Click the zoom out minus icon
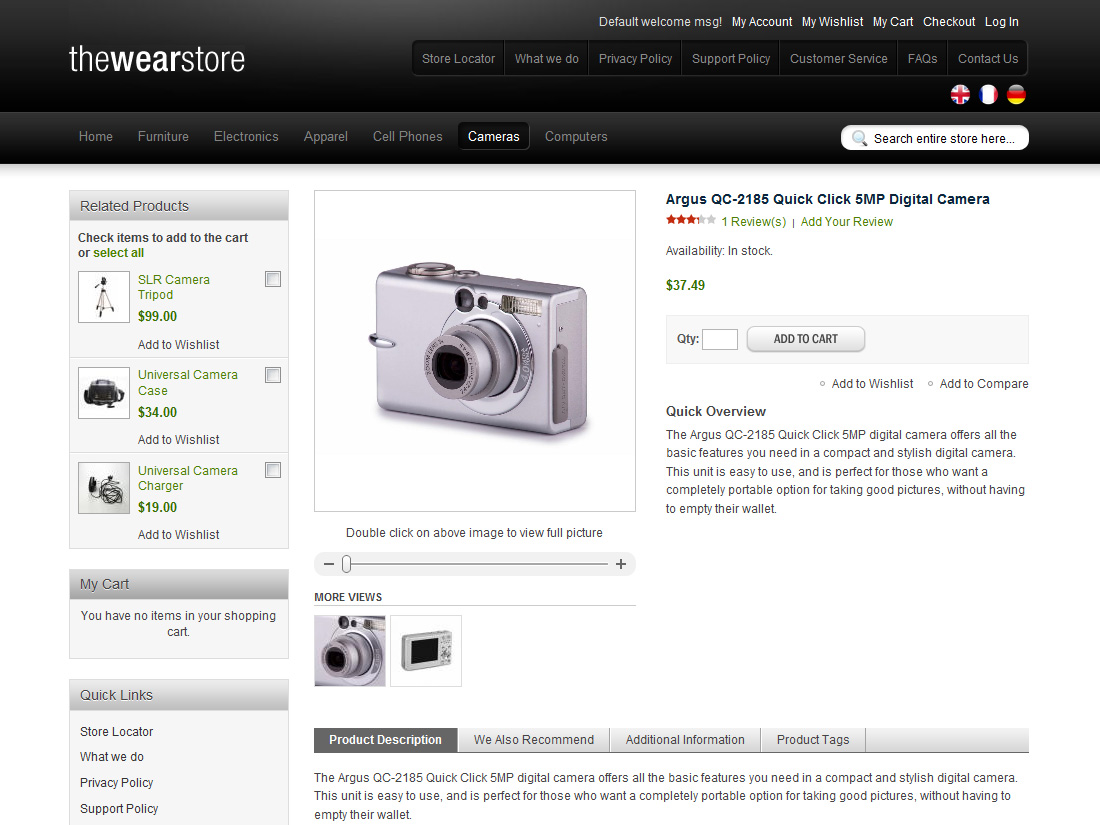 tap(328, 564)
